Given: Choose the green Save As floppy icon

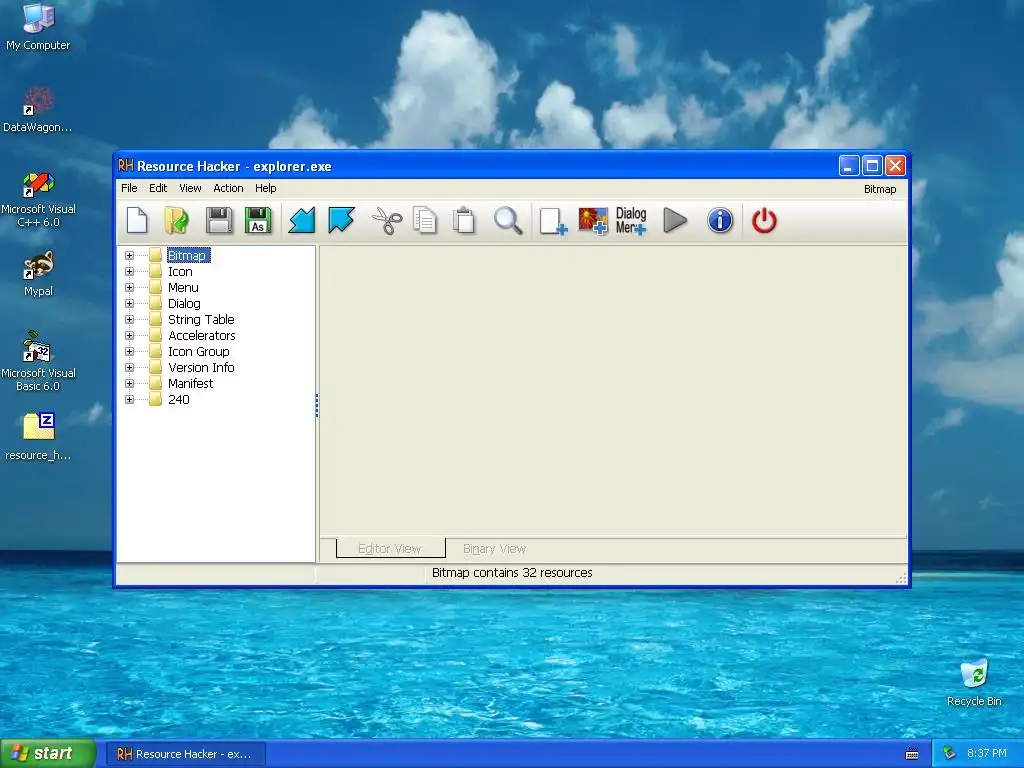Looking at the screenshot, I should point(258,220).
